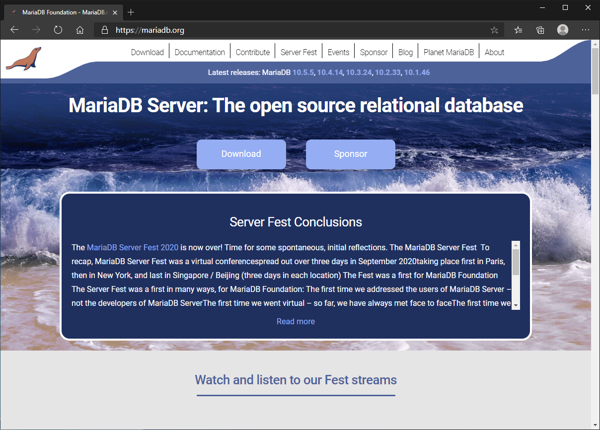Open the browser settings ellipsis menu
Image resolution: width=600 pixels, height=430 pixels.
(x=586, y=30)
